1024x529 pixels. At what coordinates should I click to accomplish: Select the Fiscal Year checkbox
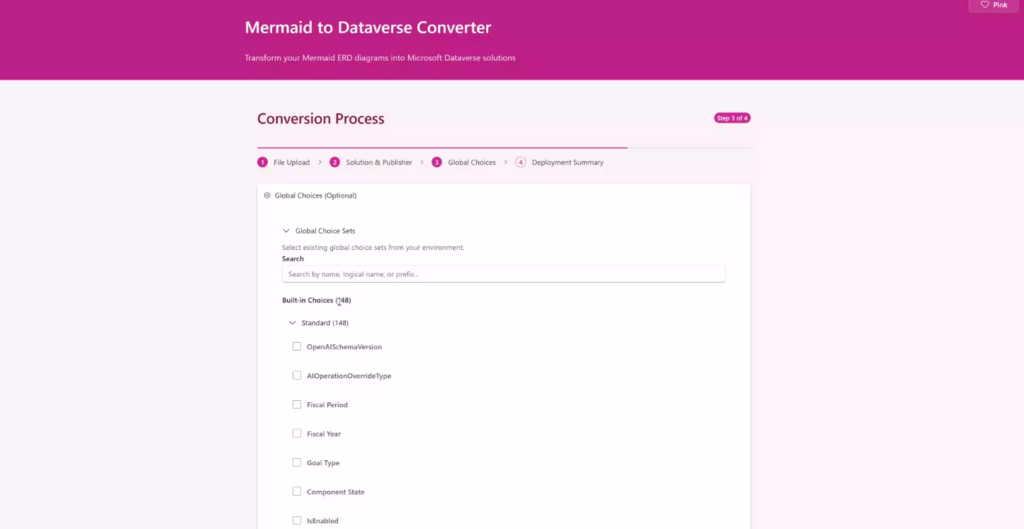296,434
